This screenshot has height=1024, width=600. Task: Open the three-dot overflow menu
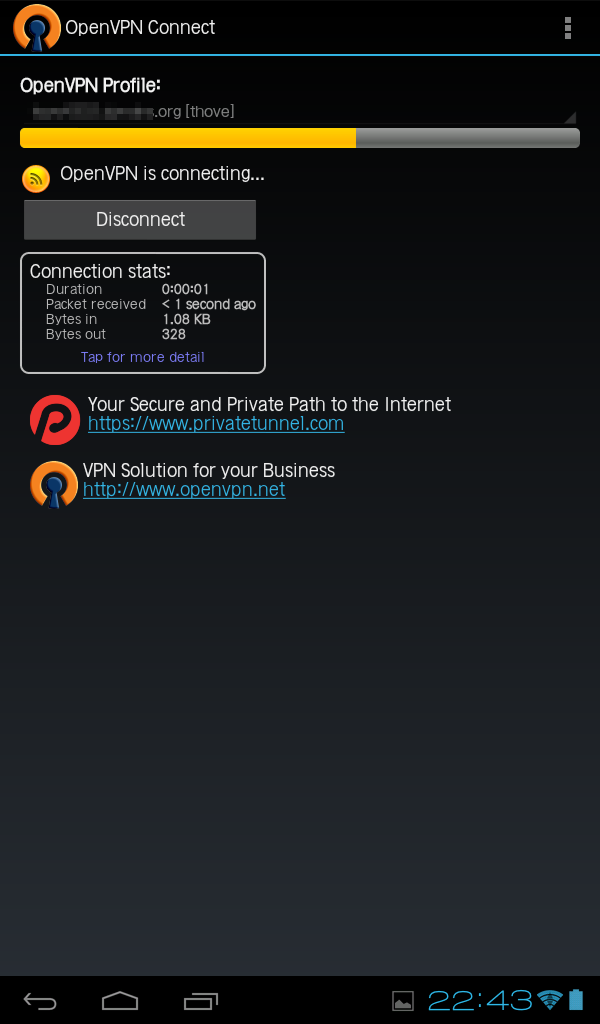(567, 27)
